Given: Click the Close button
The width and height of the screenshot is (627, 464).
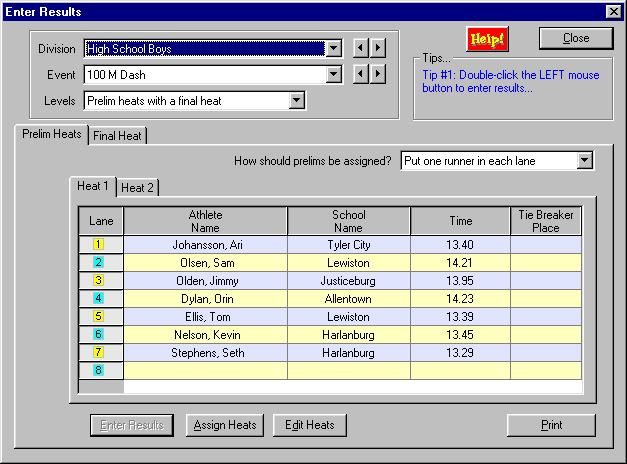Looking at the screenshot, I should pos(576,38).
